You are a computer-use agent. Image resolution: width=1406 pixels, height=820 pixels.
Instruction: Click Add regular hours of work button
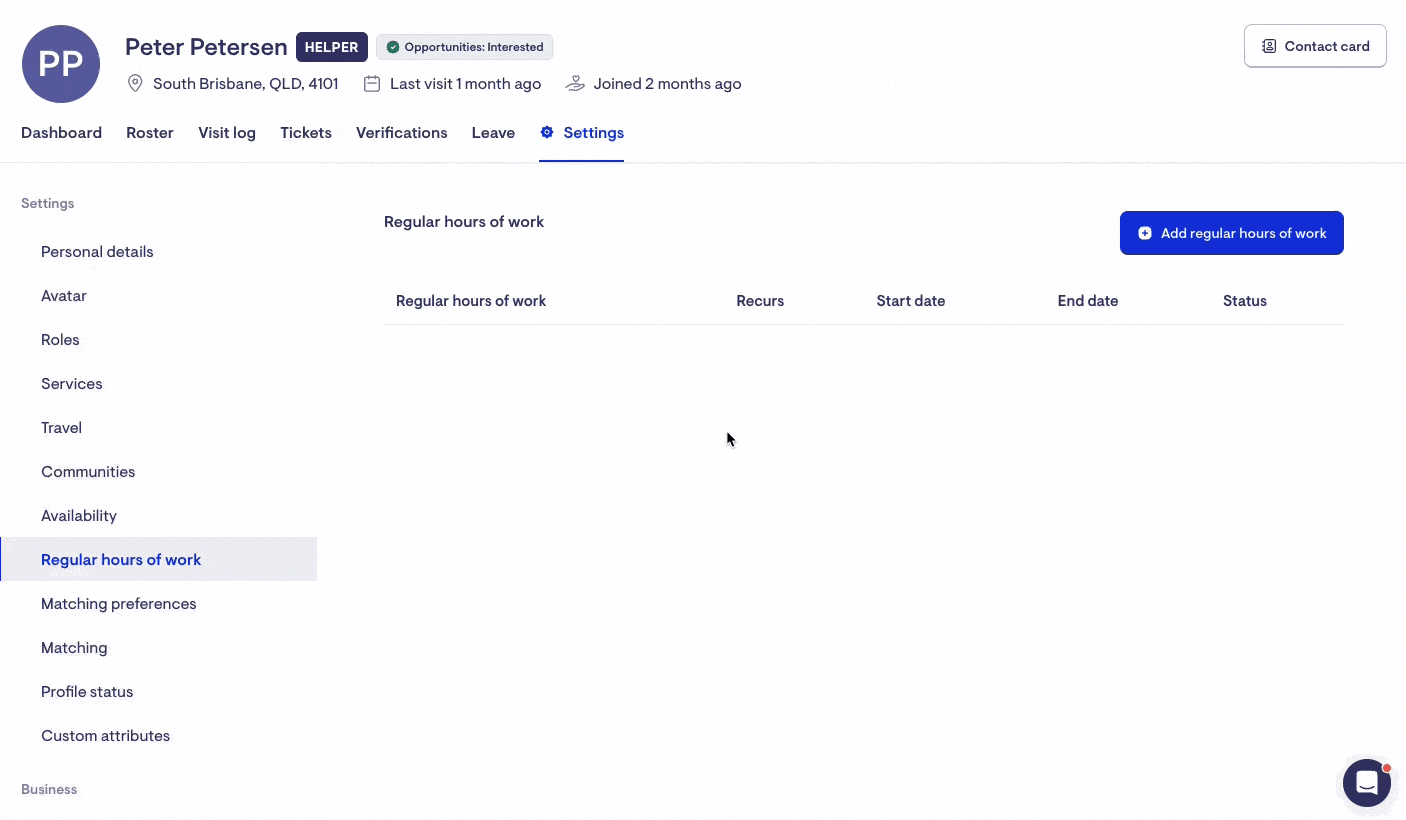tap(1231, 233)
